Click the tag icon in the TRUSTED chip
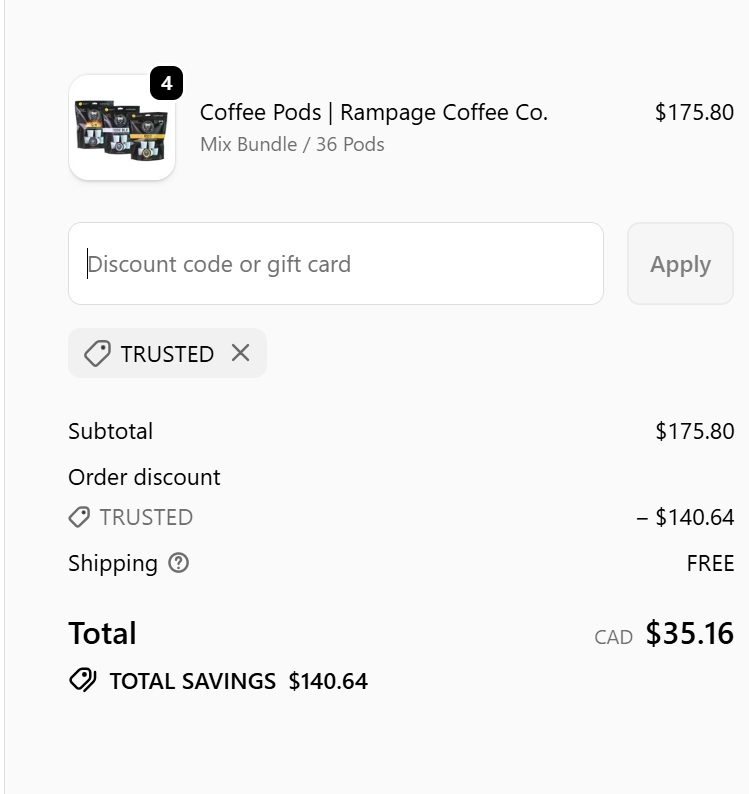 (97, 354)
